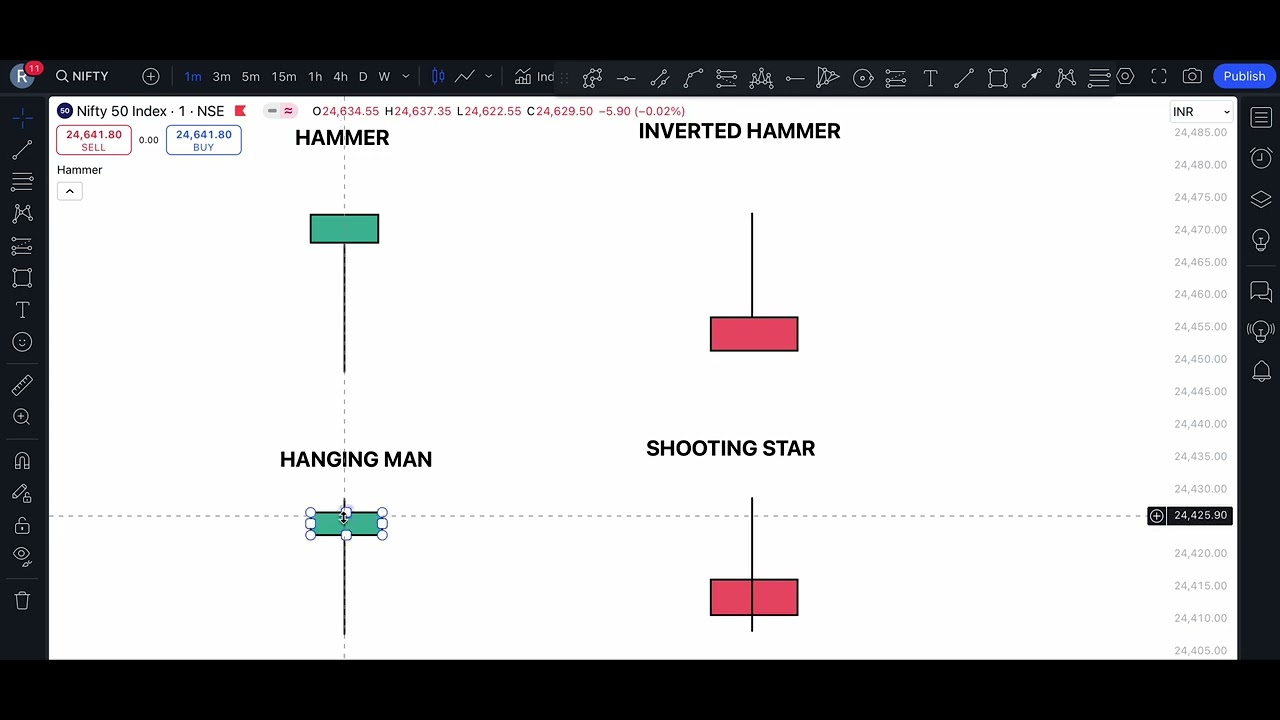Pick the text tool in top drawing toolbar
Image resolution: width=1280 pixels, height=720 pixels.
click(930, 77)
